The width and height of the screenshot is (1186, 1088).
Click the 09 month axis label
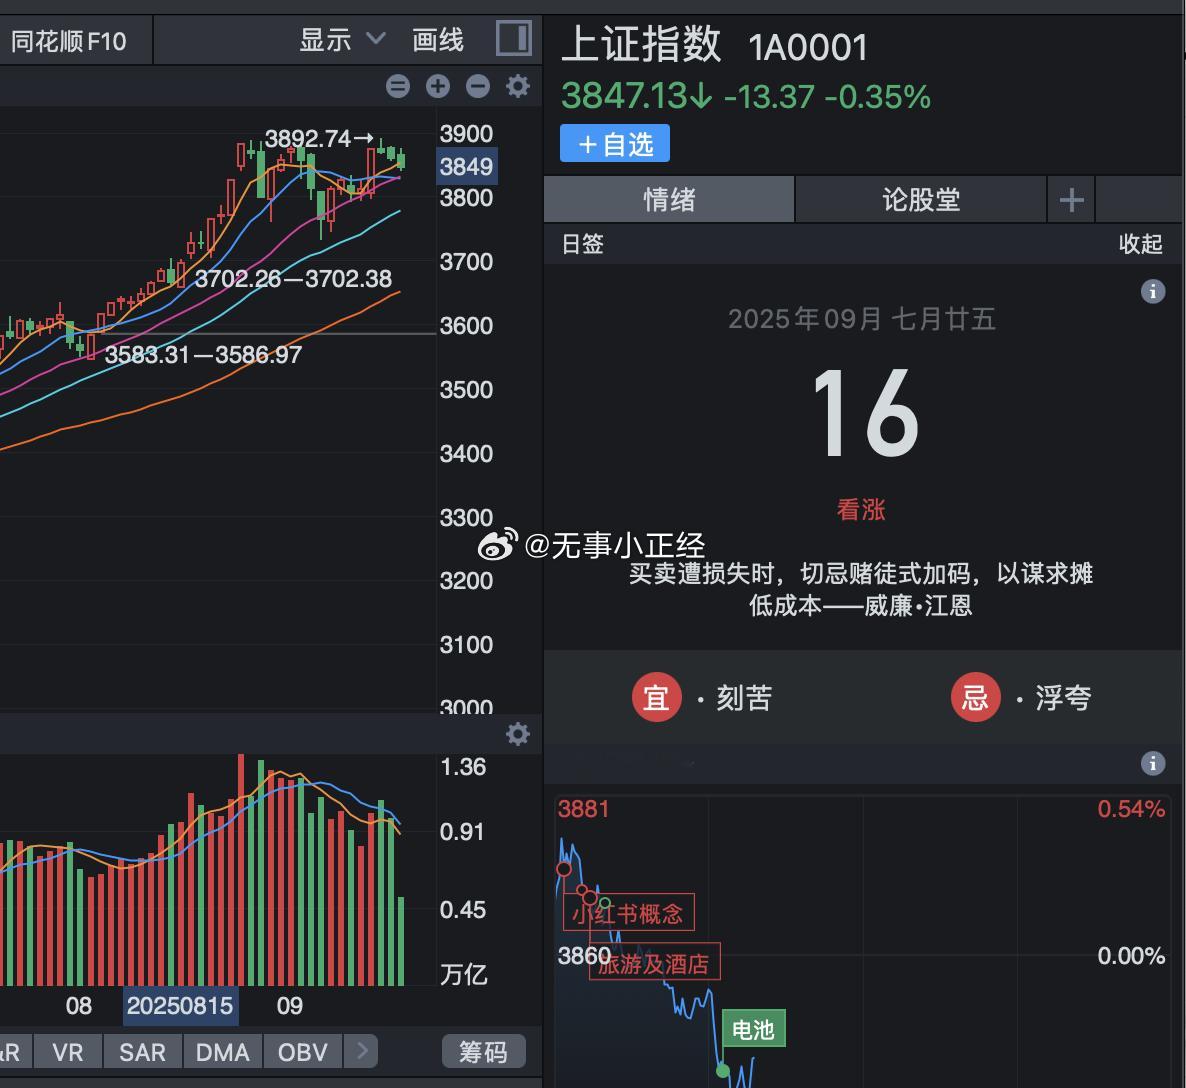coord(290,1006)
